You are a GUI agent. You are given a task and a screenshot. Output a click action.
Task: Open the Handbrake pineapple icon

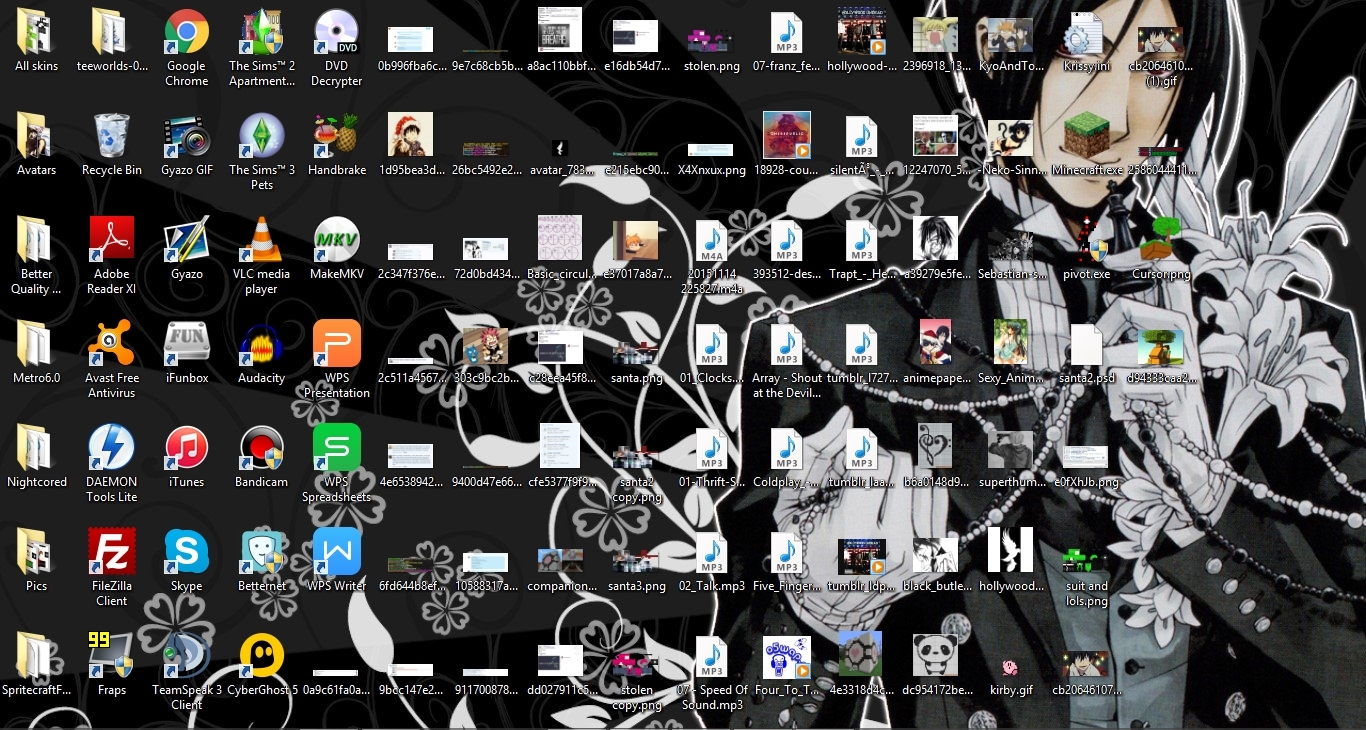[337, 137]
